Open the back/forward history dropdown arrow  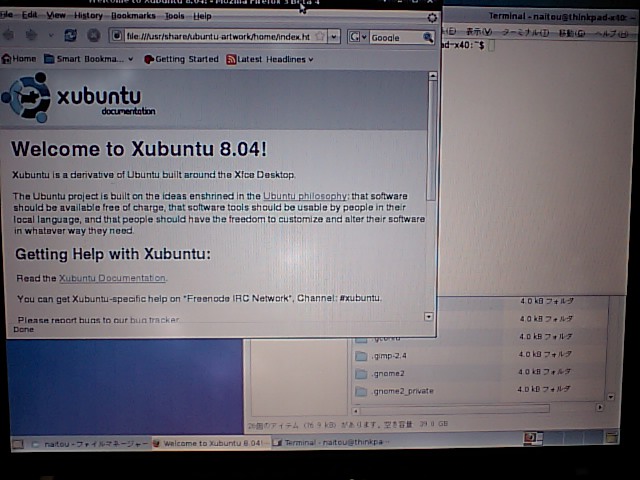[51, 36]
